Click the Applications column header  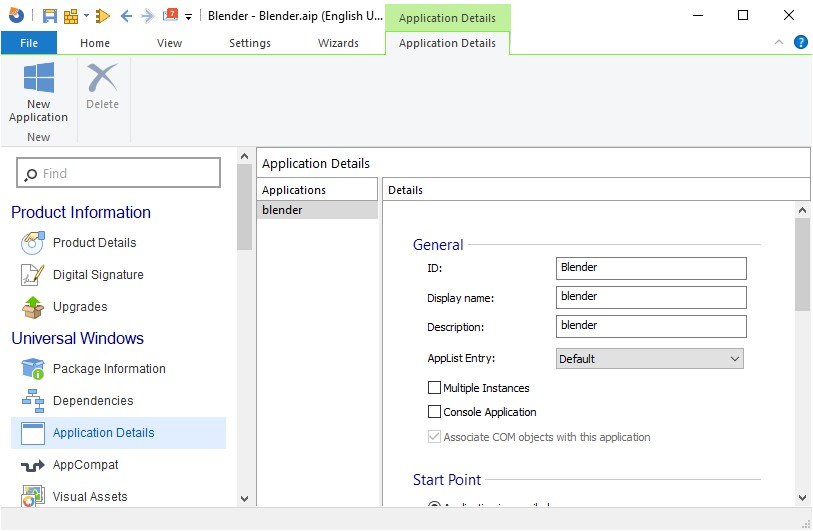click(x=317, y=190)
